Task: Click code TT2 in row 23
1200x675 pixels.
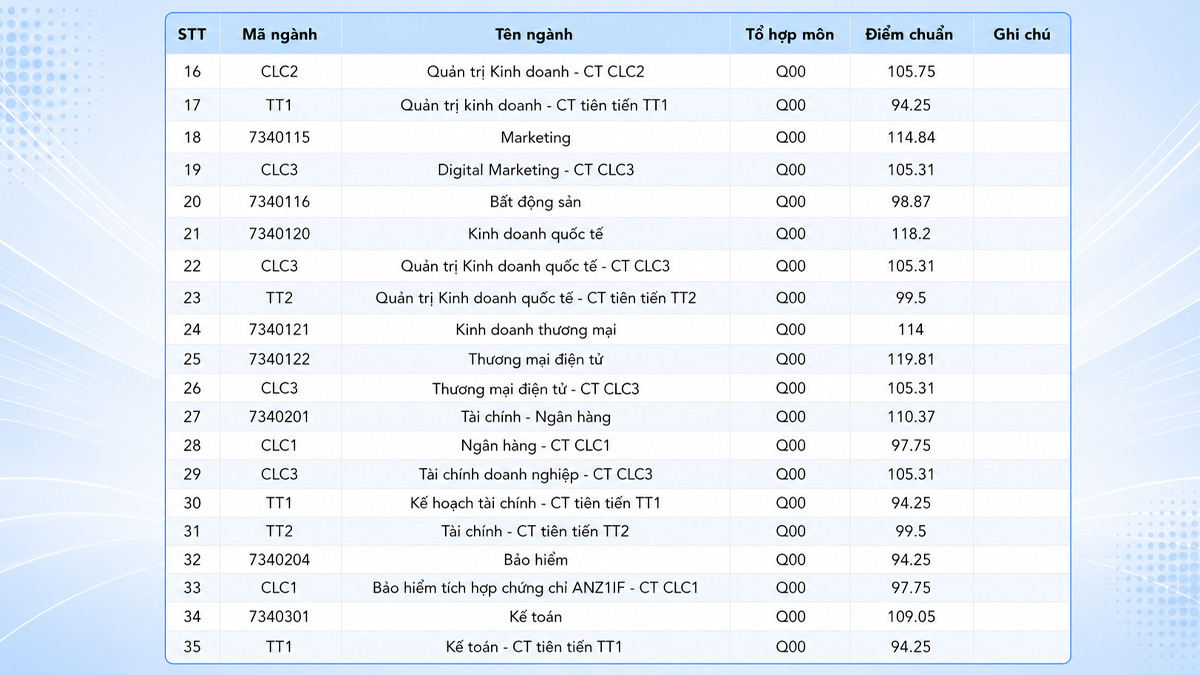Action: [280, 298]
